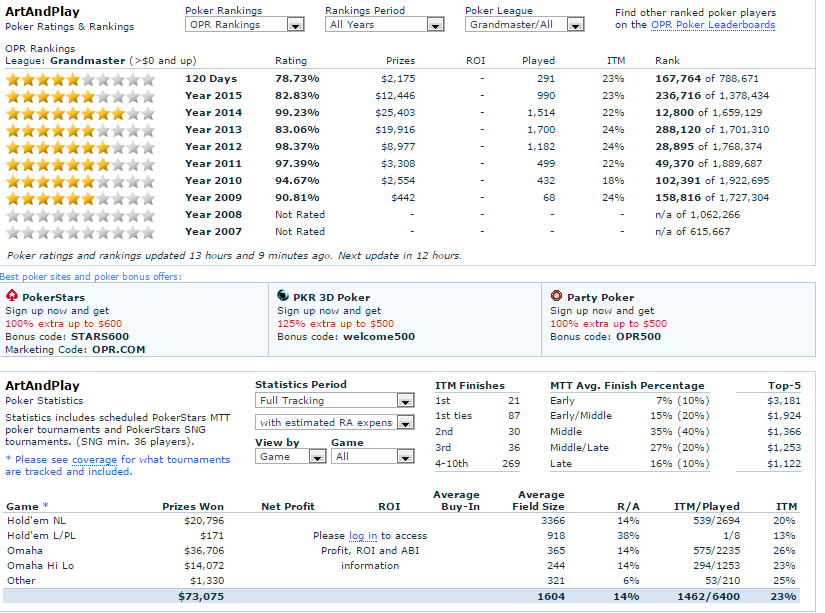
Task: Click Not Rated for Year 2008
Action: 300,215
